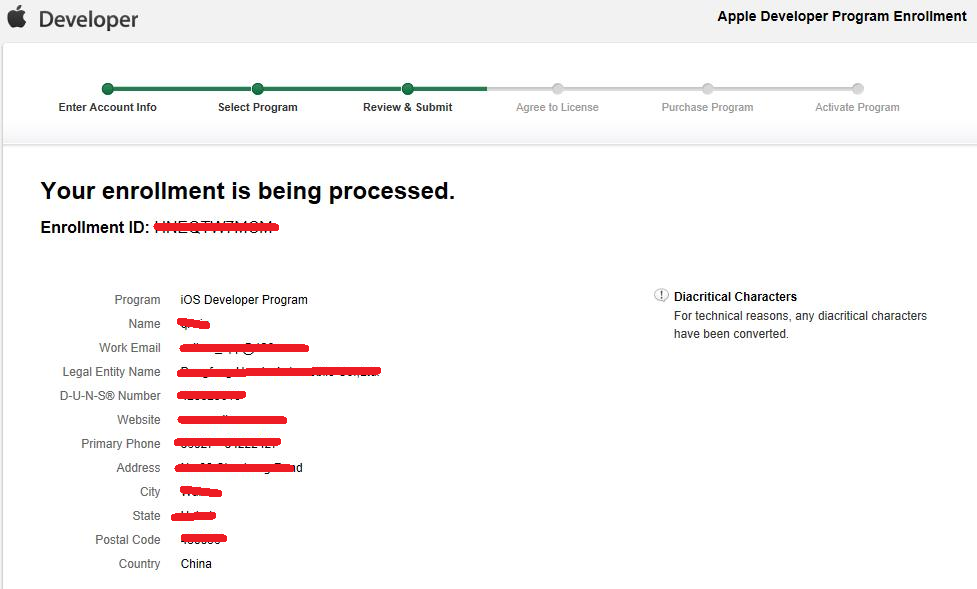
Task: Click the Select Program progress dot
Action: (258, 89)
